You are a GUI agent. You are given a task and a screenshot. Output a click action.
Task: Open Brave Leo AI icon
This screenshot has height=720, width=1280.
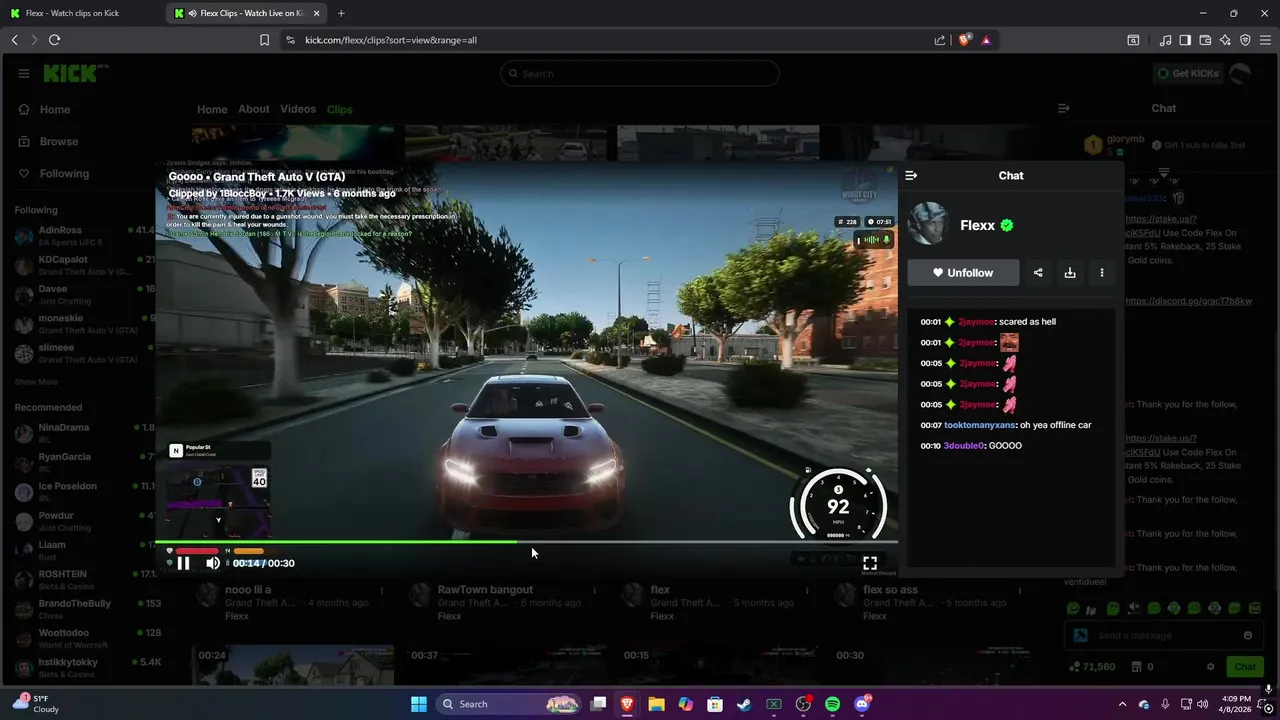[1225, 40]
